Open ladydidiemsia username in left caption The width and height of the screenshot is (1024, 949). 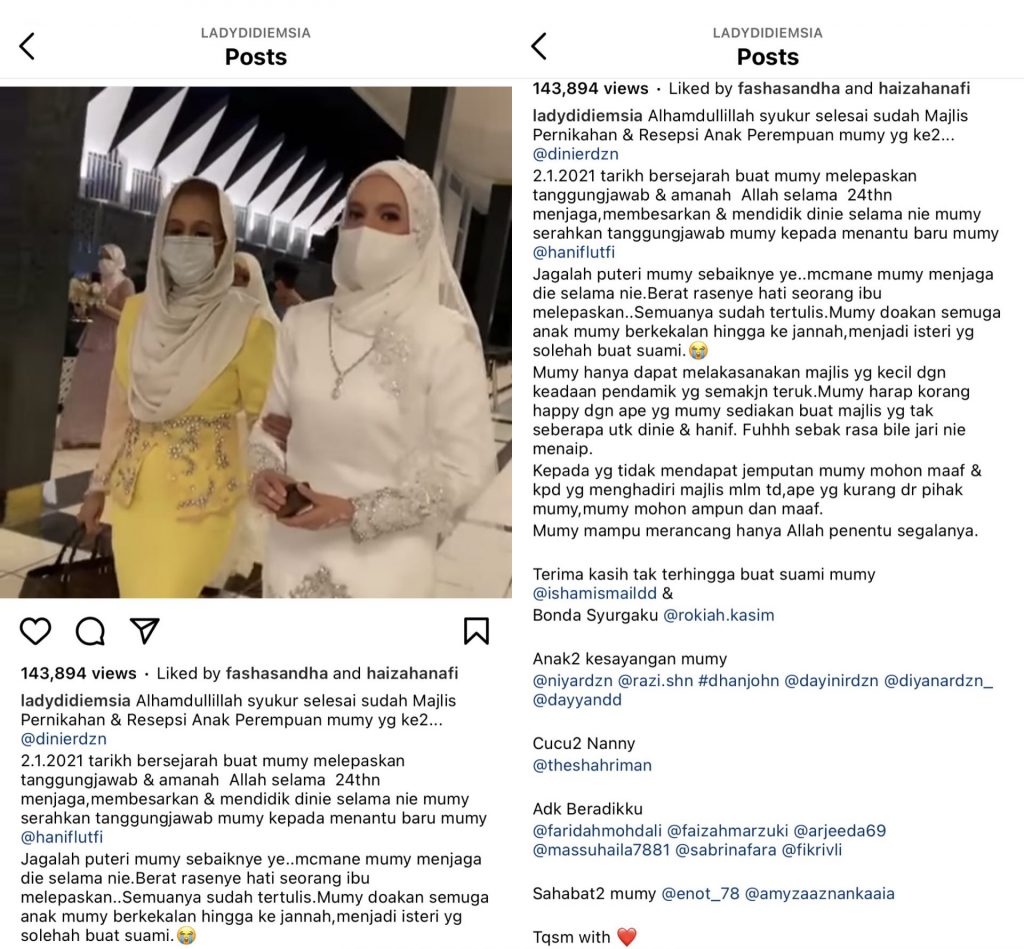(76, 701)
